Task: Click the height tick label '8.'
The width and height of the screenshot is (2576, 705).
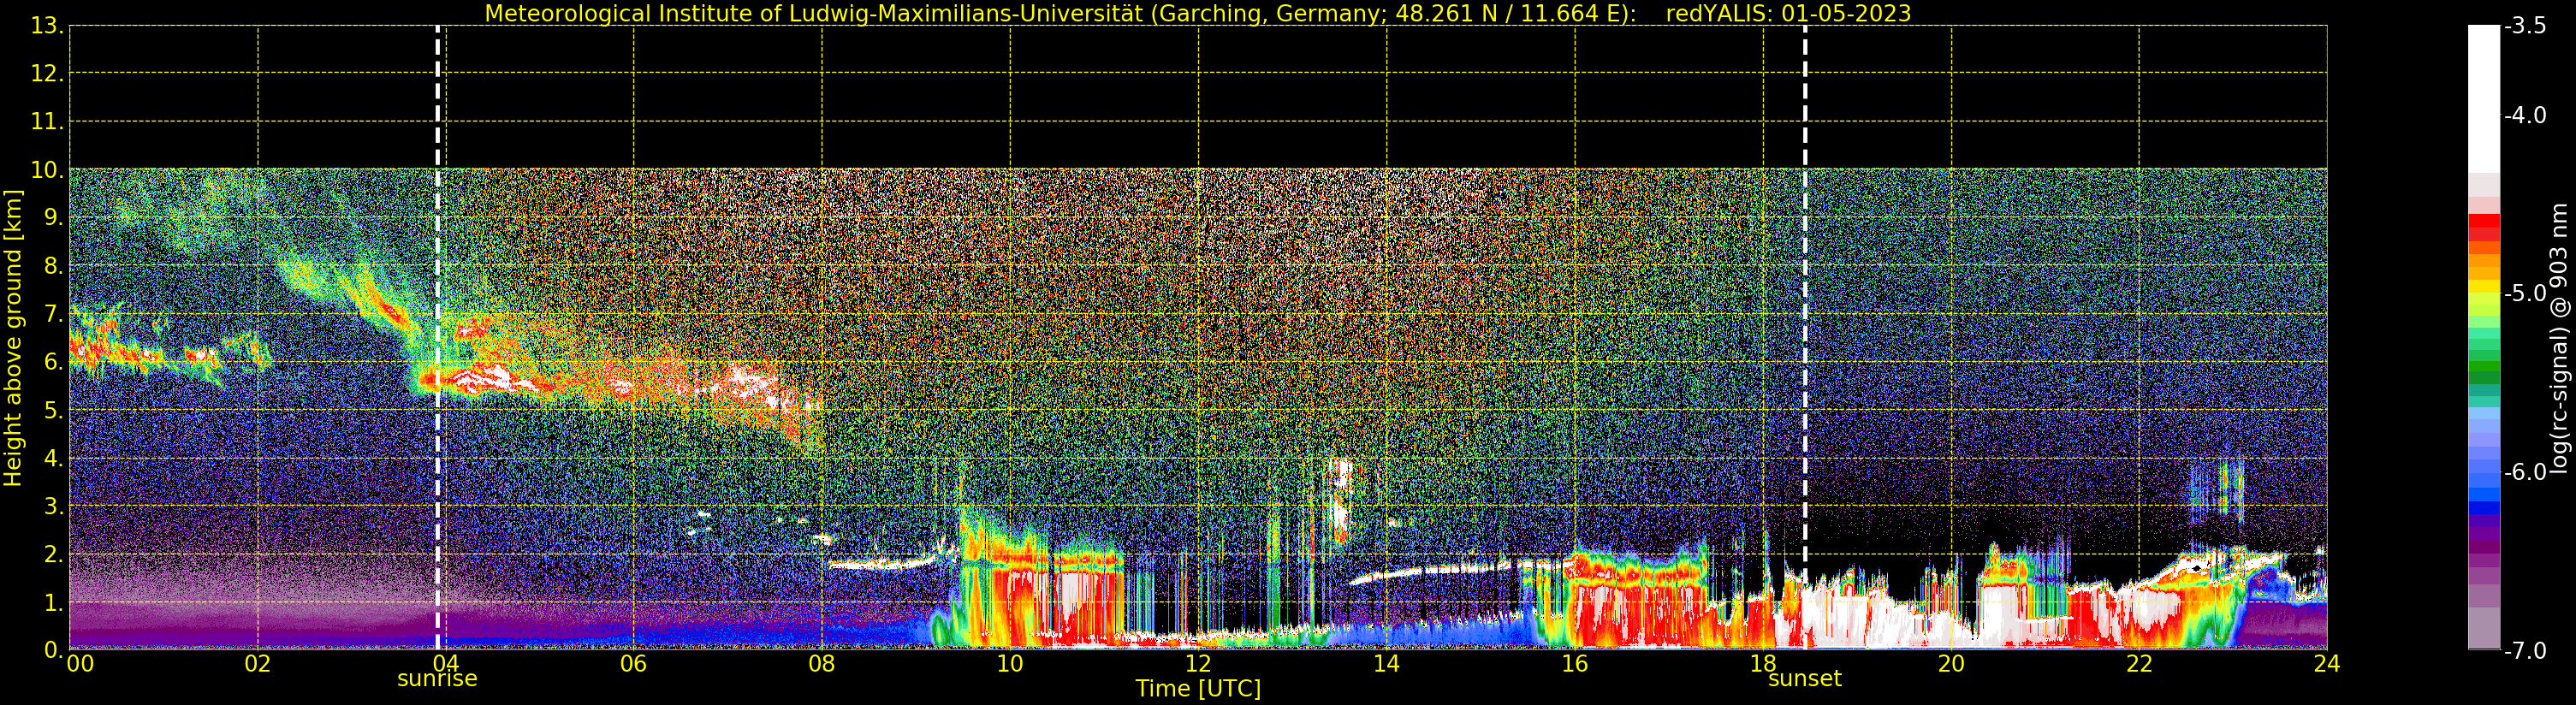Action: 54,266
